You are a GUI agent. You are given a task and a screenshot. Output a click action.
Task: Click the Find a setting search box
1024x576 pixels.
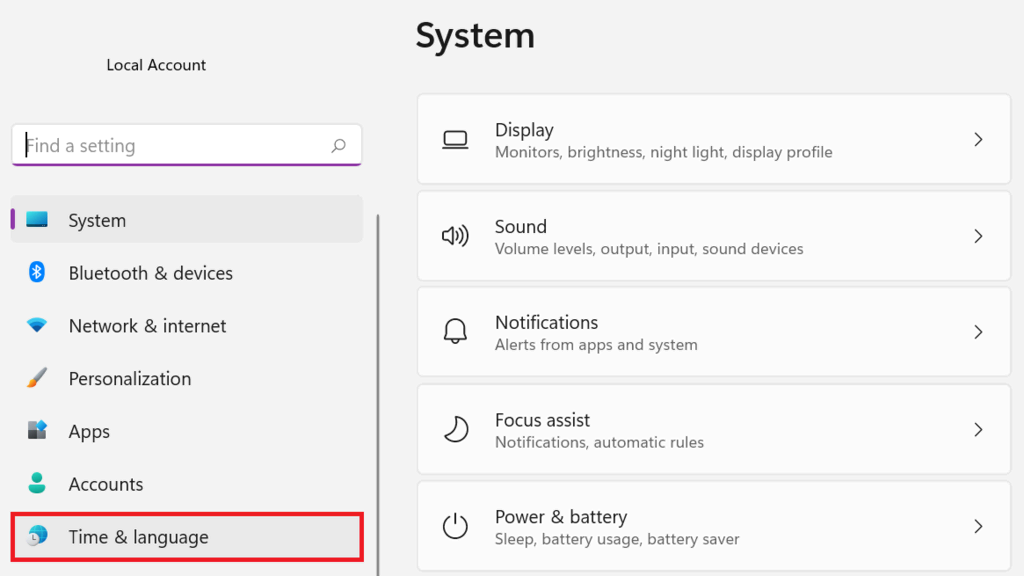(x=175, y=146)
